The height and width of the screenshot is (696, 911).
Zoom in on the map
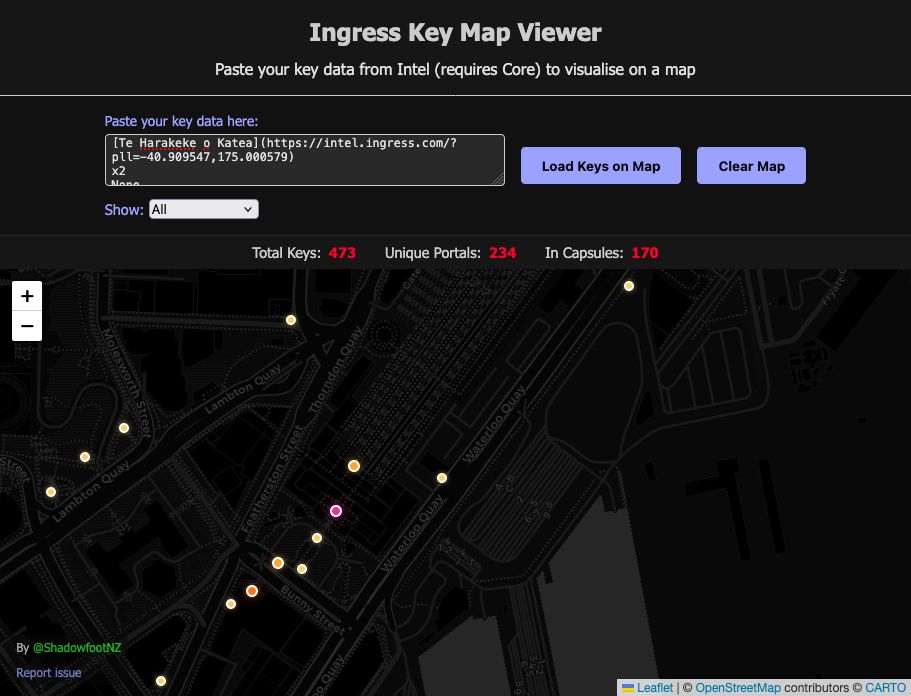[27, 296]
